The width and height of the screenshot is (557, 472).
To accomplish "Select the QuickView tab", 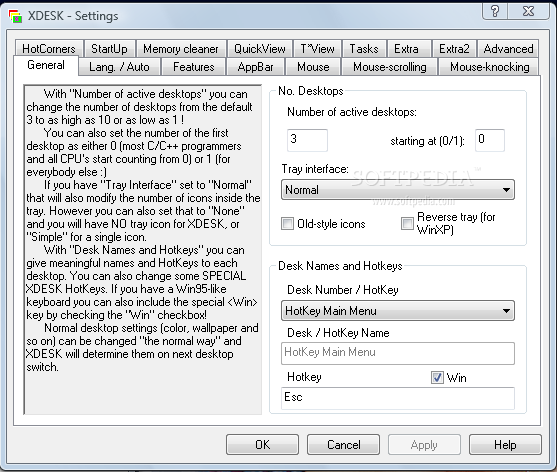I will (259, 49).
